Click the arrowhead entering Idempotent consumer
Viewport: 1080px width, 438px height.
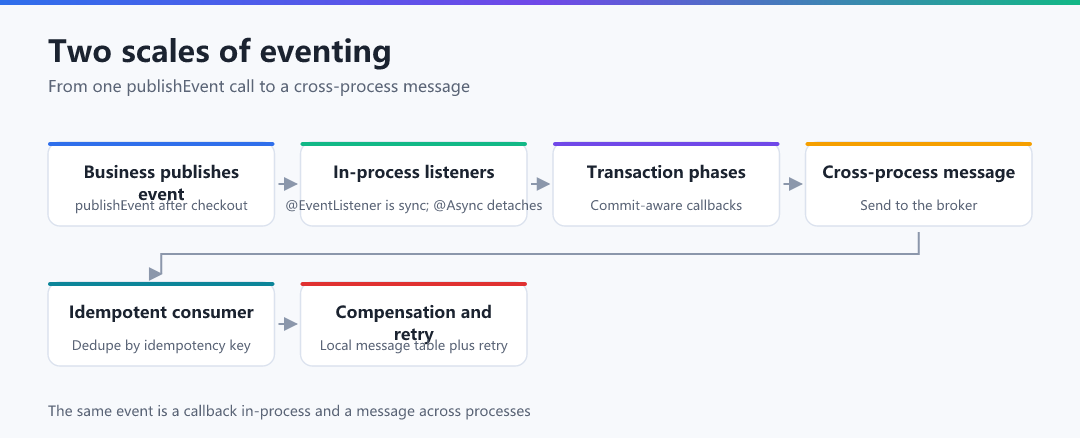(x=156, y=273)
